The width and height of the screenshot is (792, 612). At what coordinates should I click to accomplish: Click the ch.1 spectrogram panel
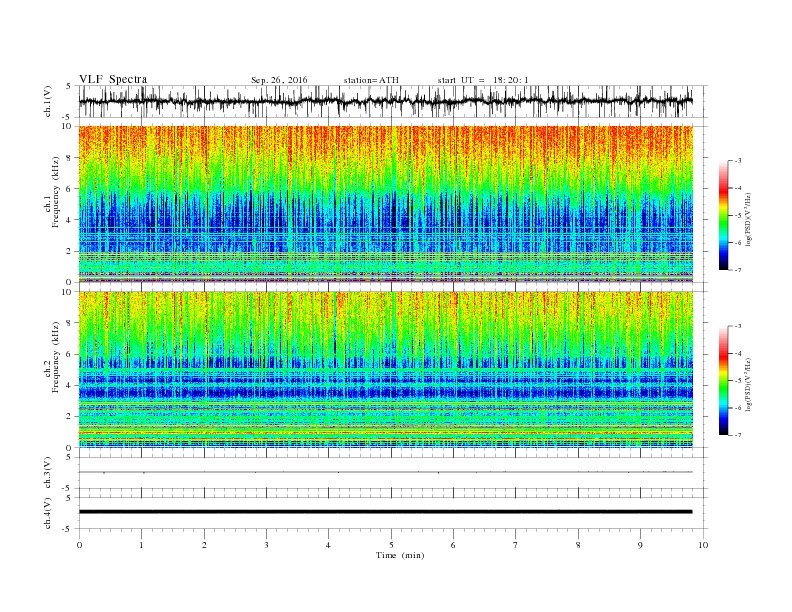click(x=386, y=204)
